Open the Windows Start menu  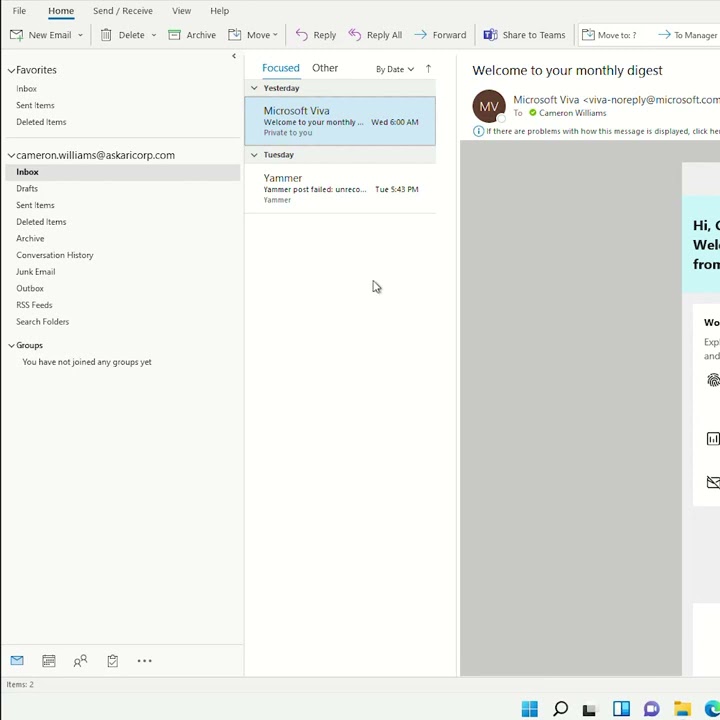click(529, 709)
